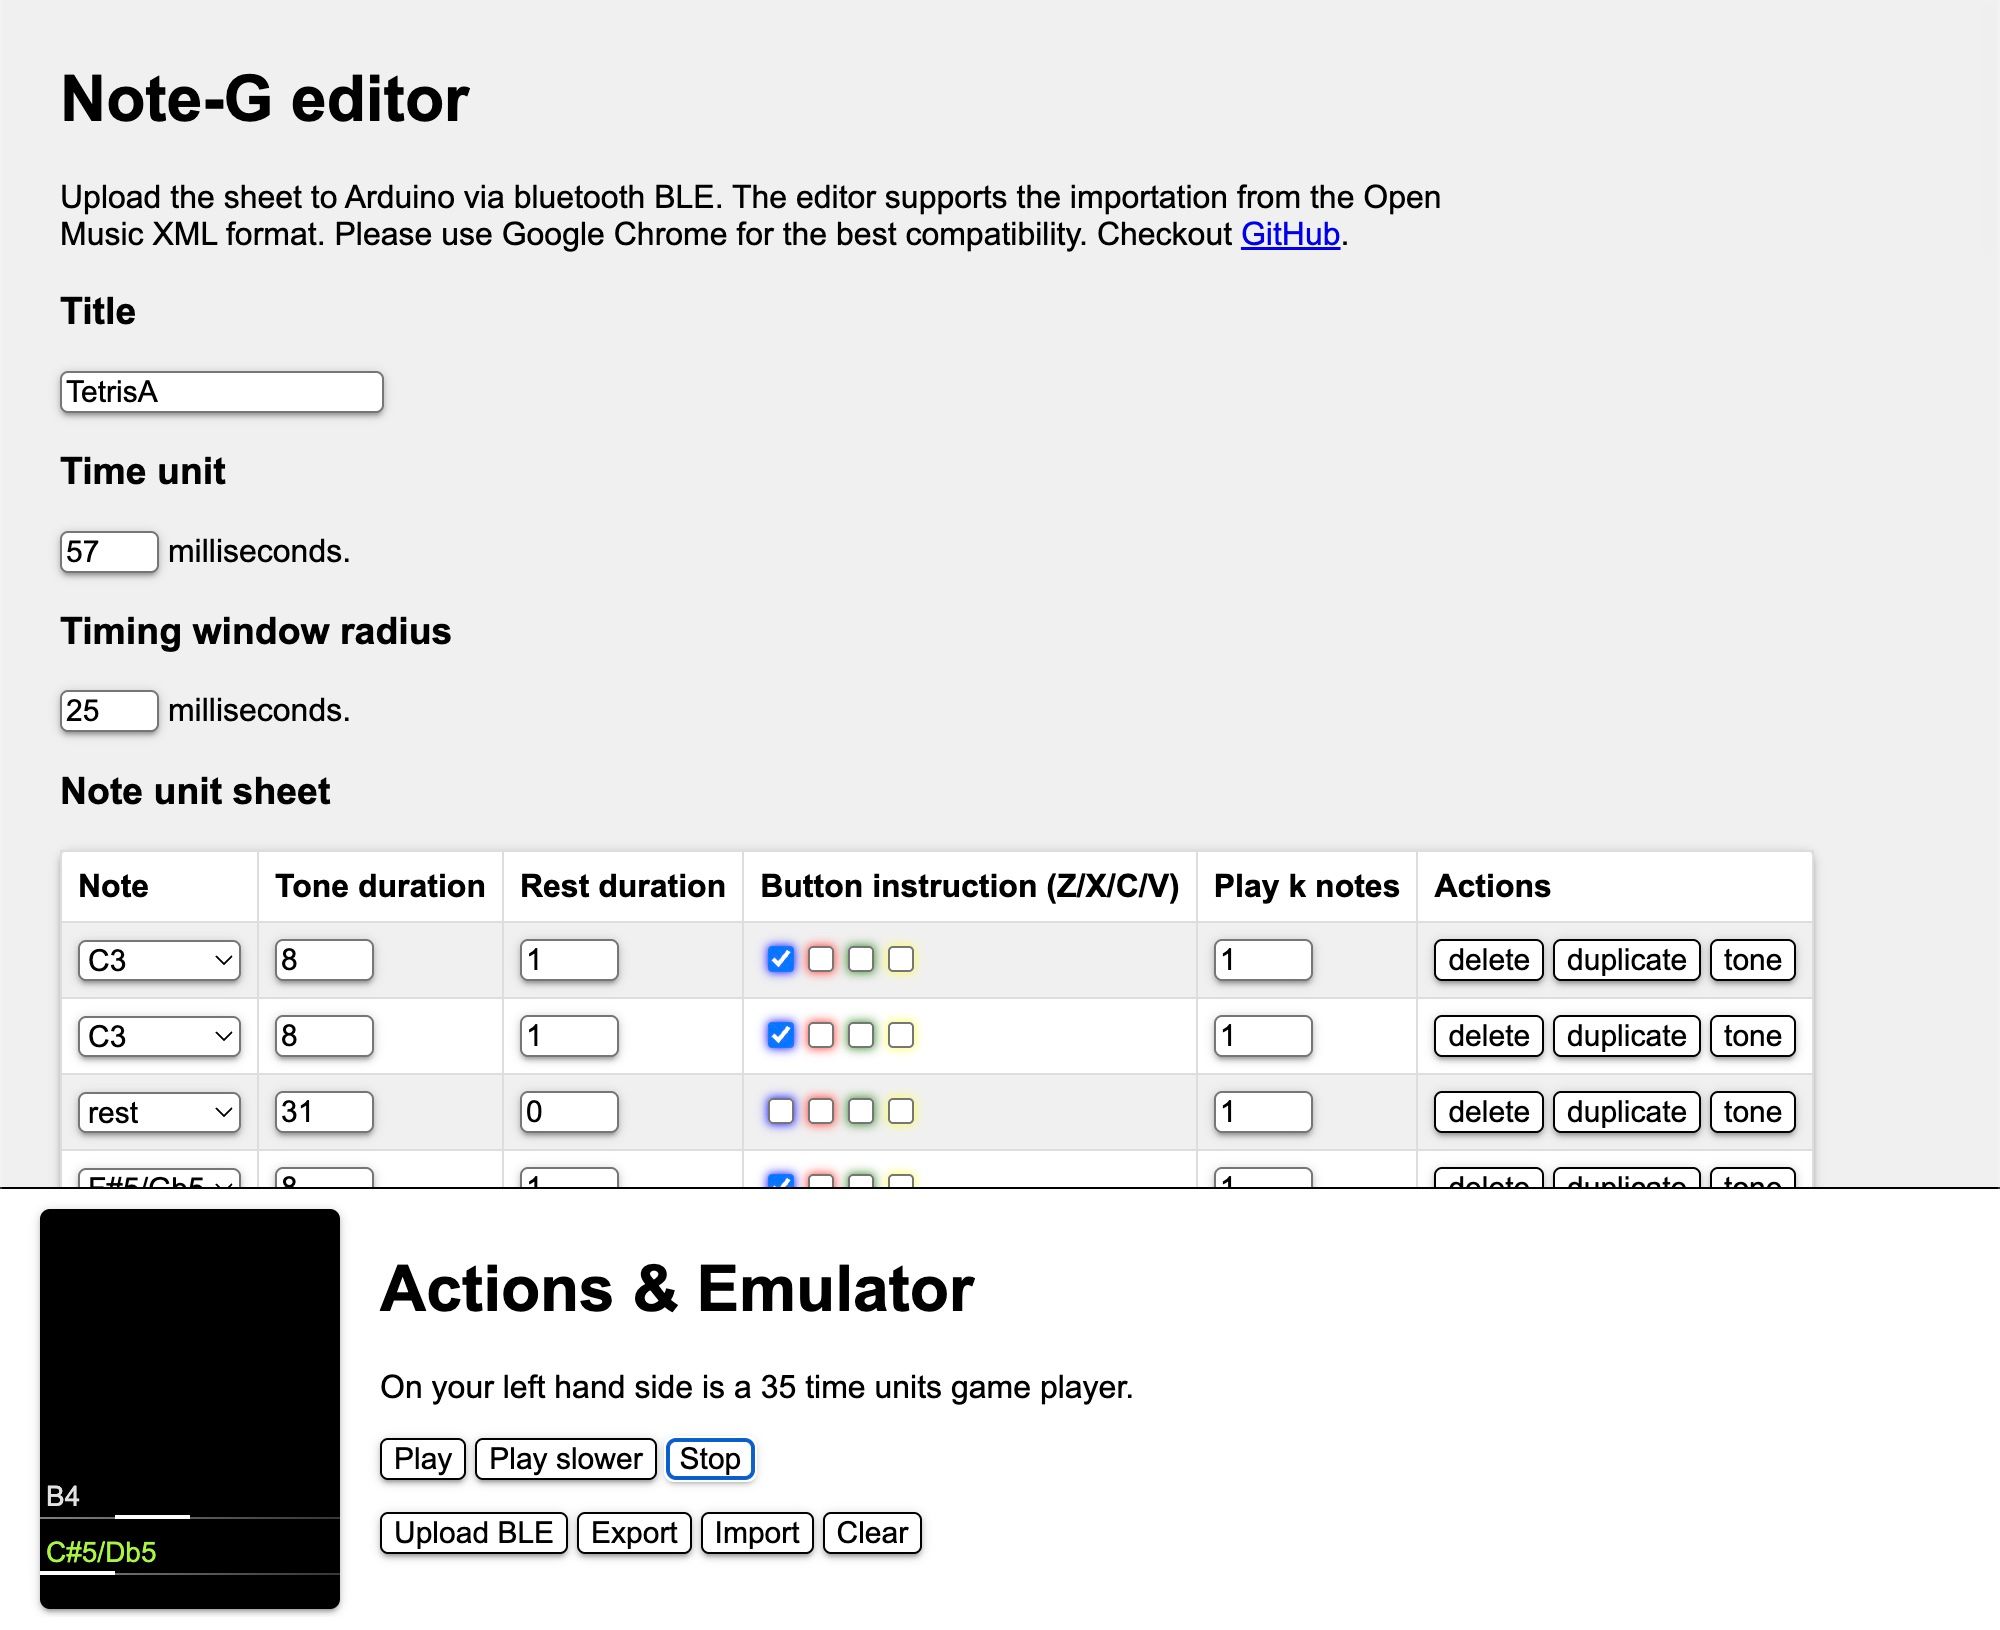Screen dimensions: 2000x1630
Task: Open the second row's note pitch dropdown
Action: click(157, 1036)
